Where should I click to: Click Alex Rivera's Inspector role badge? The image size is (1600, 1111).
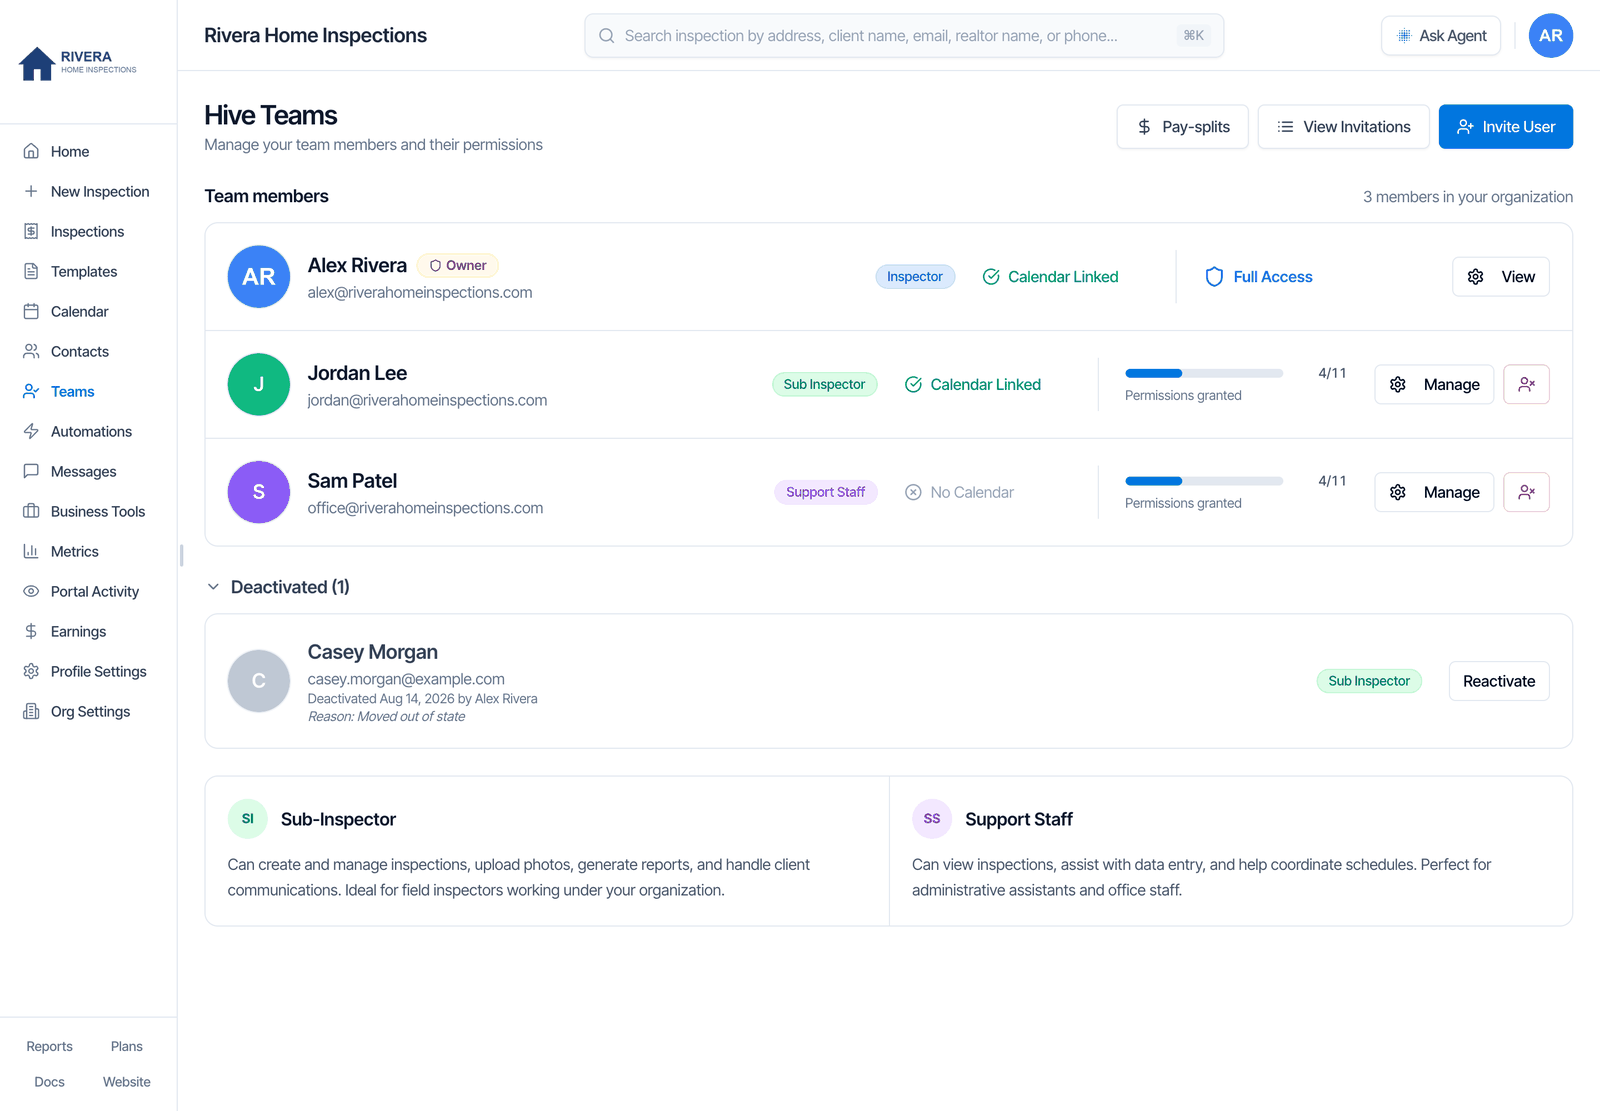pyautogui.click(x=915, y=277)
